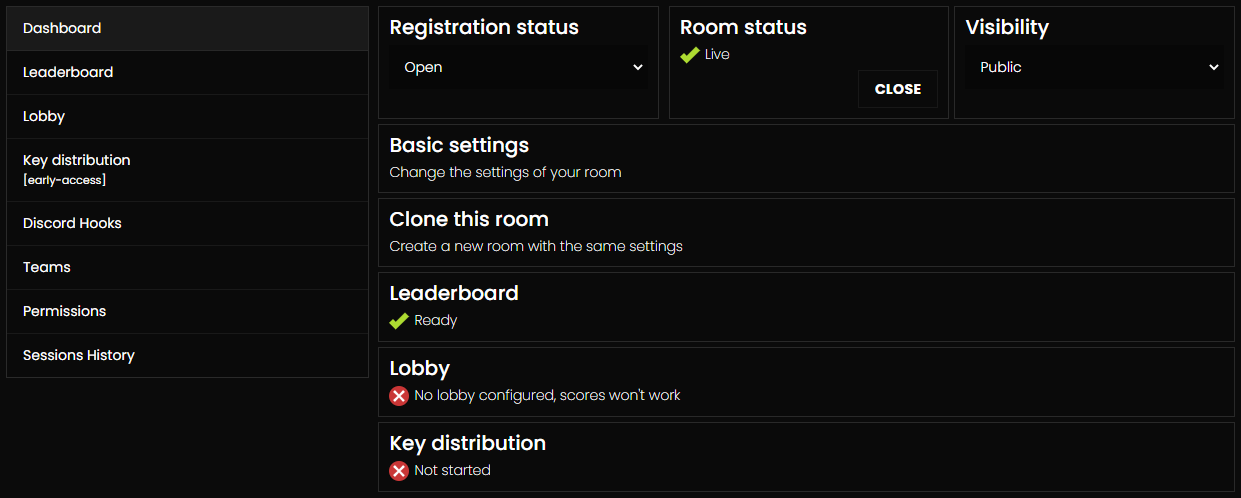Select Discord Hooks in the sidebar

187,224
